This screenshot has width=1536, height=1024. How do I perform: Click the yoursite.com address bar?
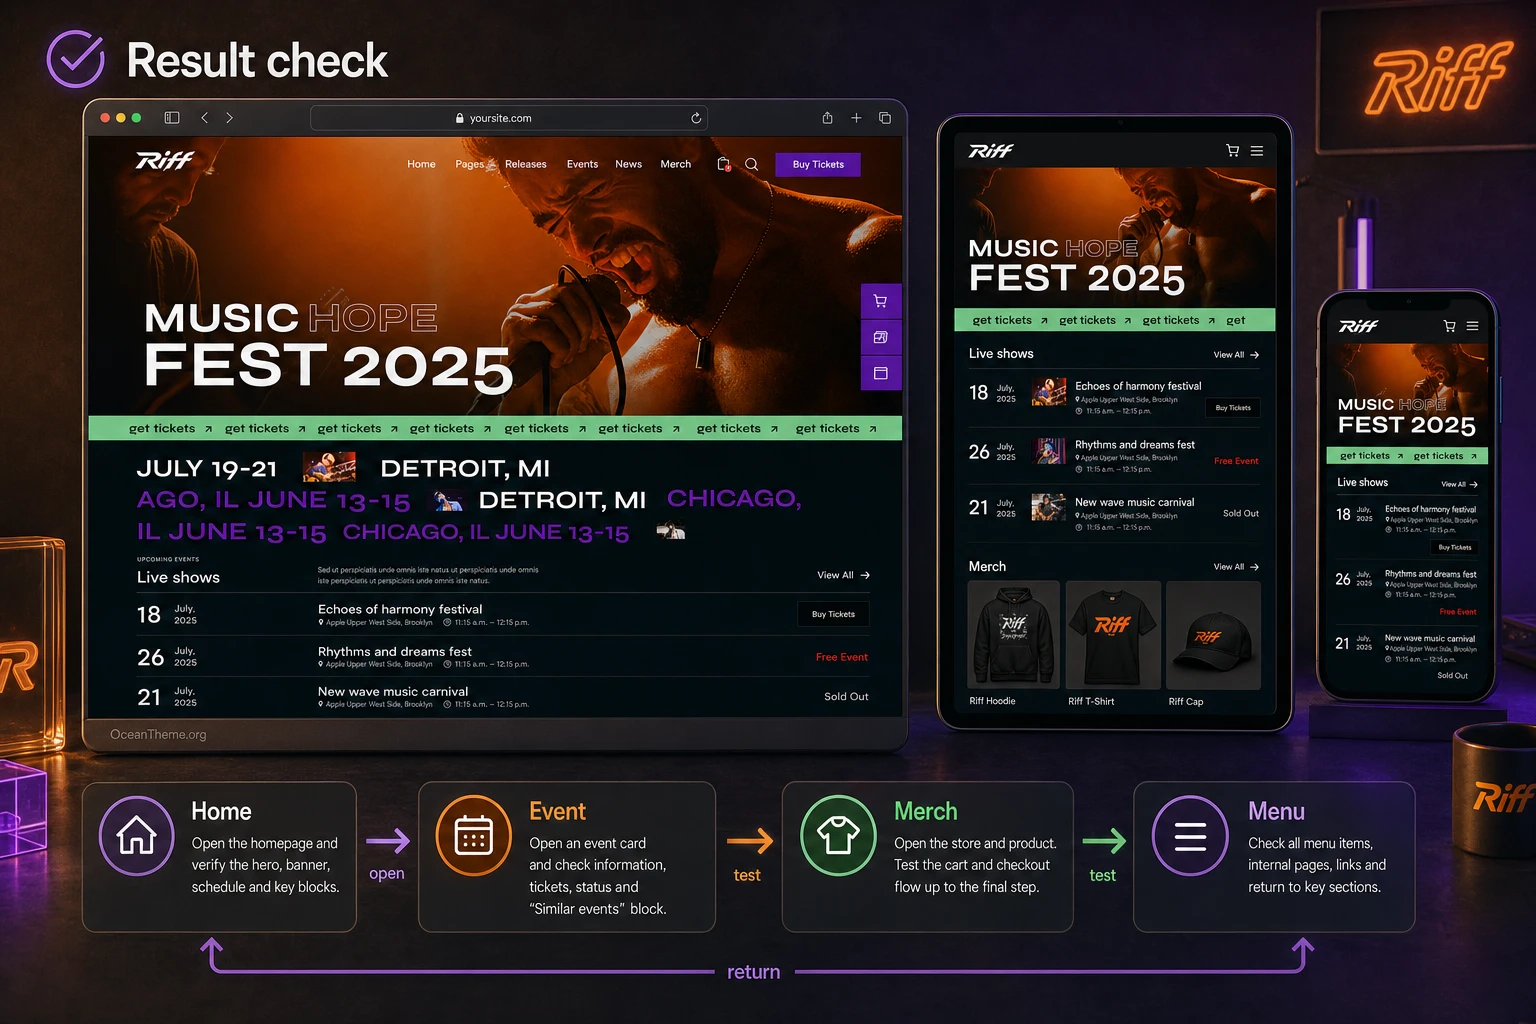click(509, 118)
